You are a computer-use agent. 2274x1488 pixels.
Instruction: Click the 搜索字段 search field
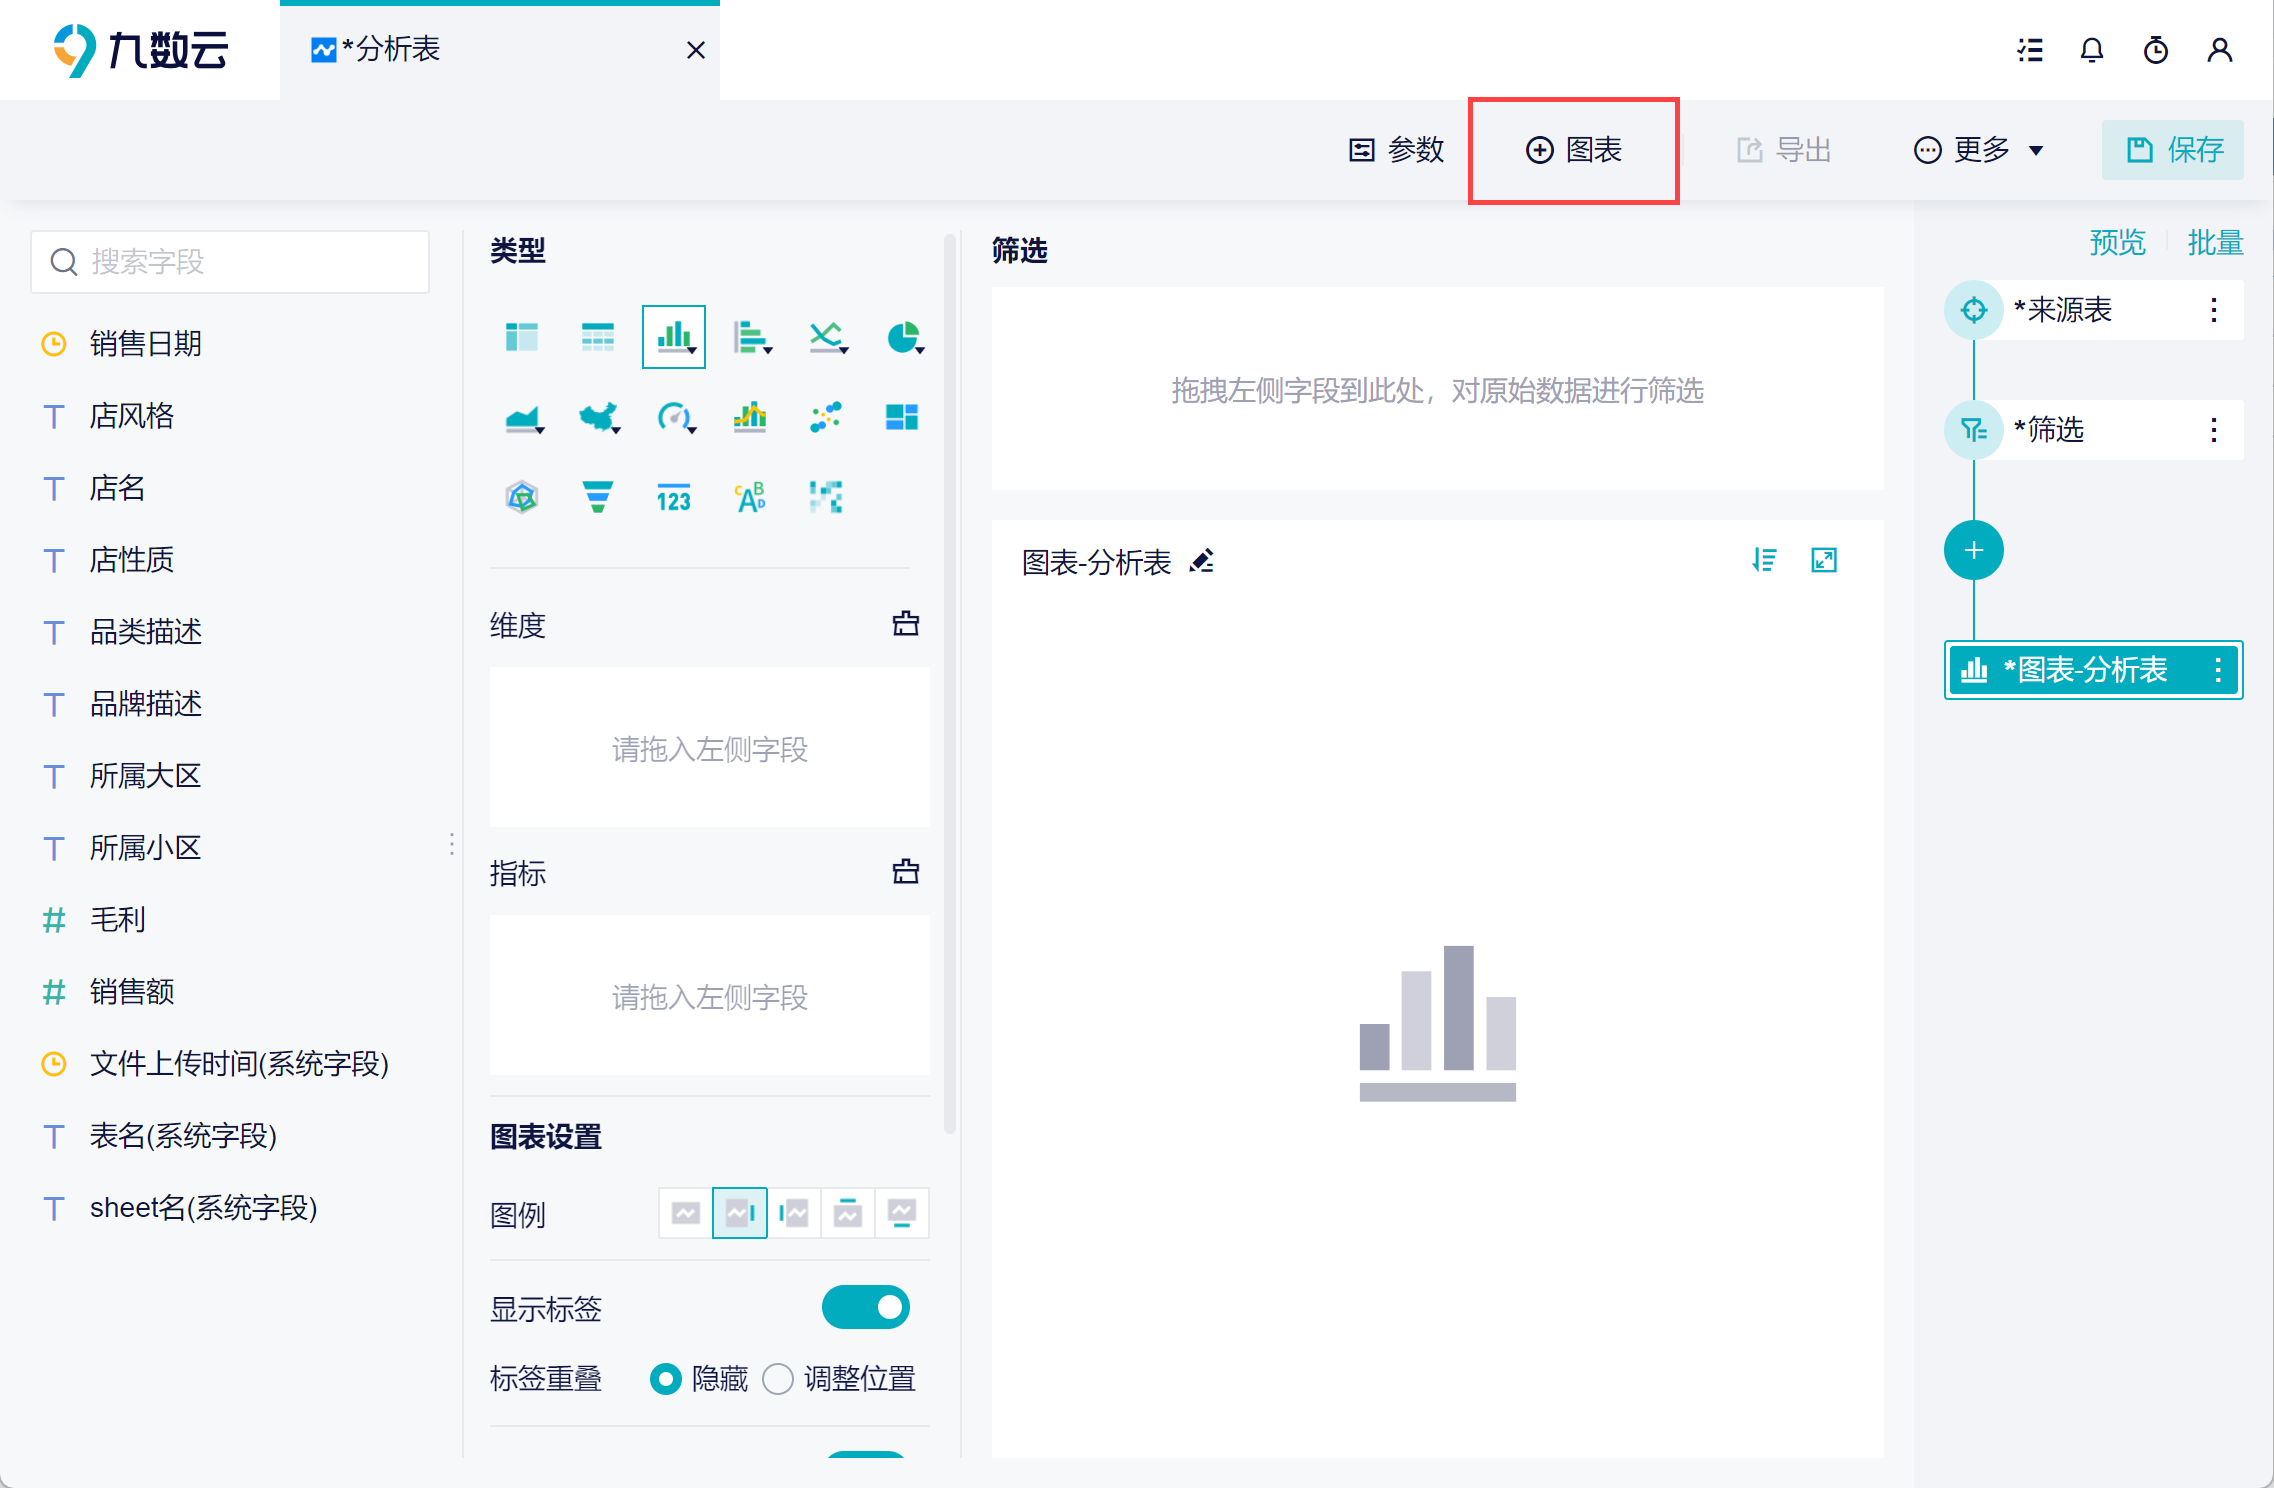(230, 262)
